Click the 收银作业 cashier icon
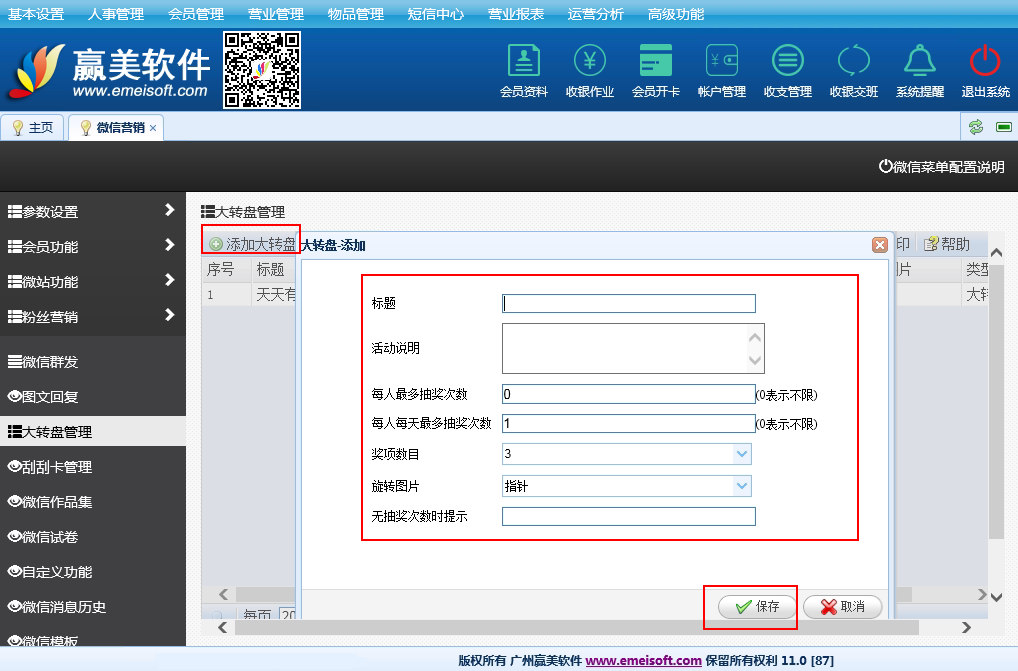The height and width of the screenshot is (671, 1018). tap(589, 62)
